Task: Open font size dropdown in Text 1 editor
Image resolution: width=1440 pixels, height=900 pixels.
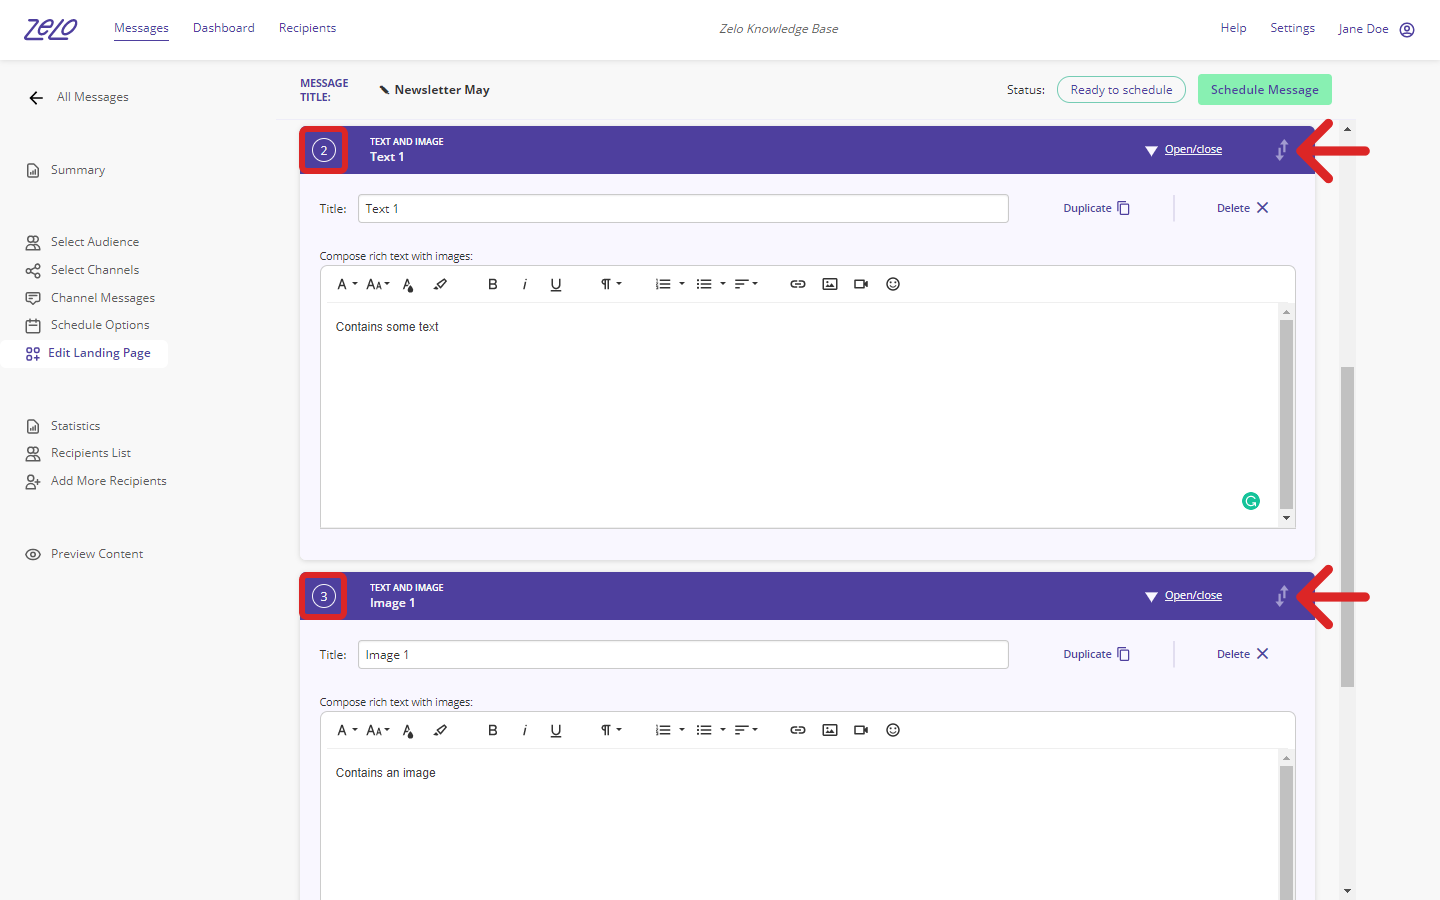Action: pos(378,284)
